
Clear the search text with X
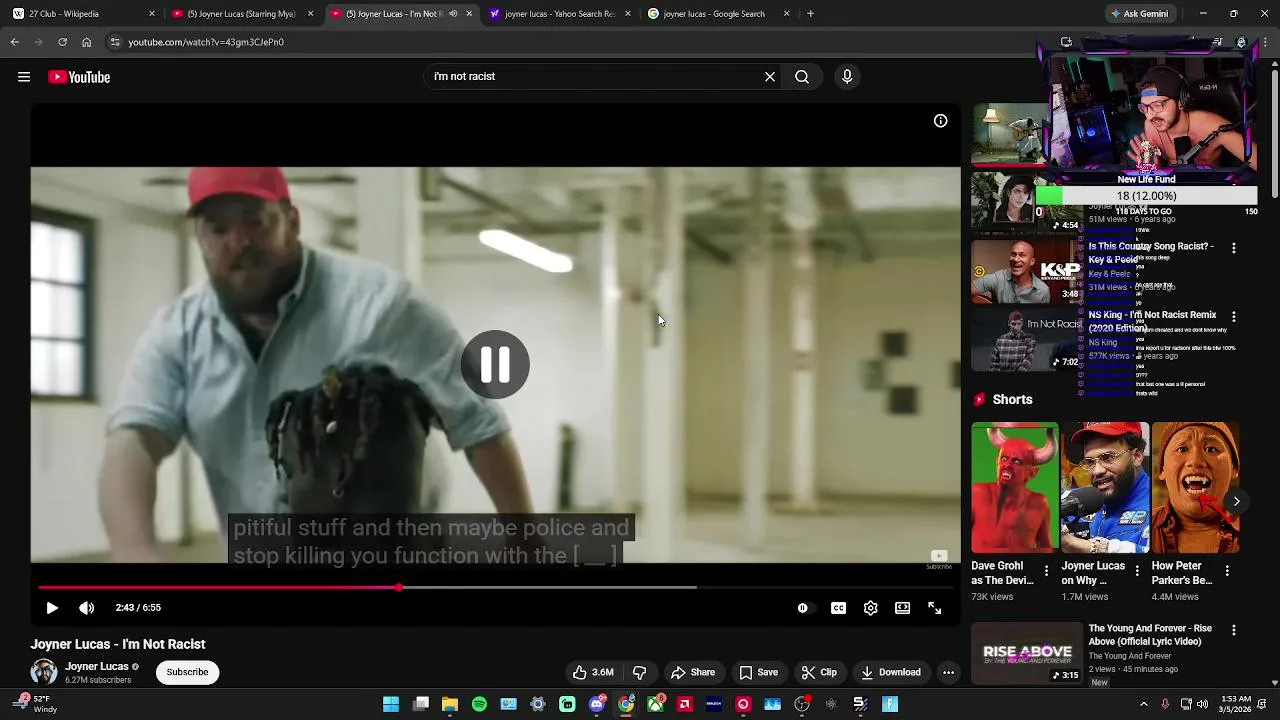[x=770, y=76]
